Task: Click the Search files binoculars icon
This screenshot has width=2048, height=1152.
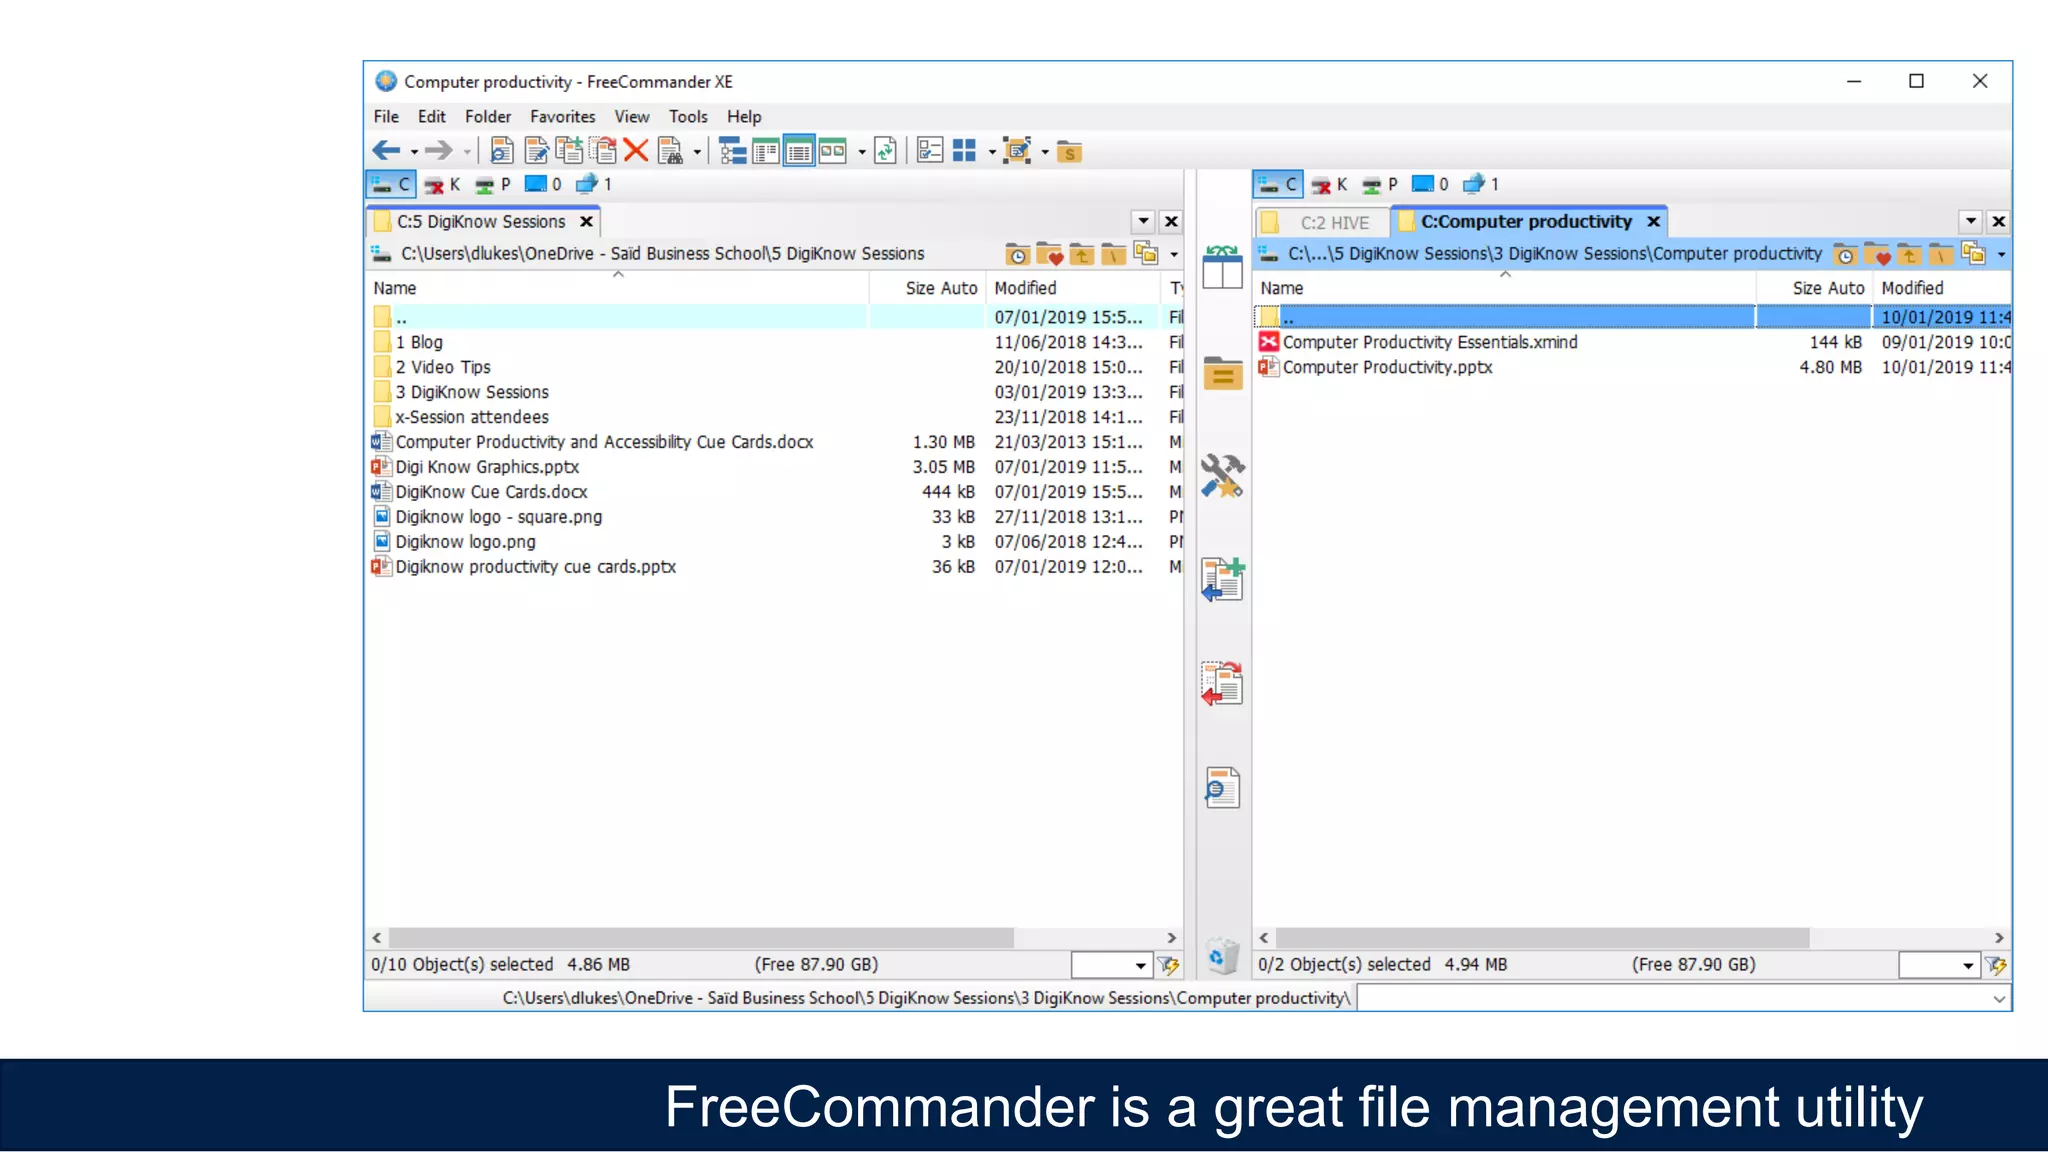Action: [671, 151]
